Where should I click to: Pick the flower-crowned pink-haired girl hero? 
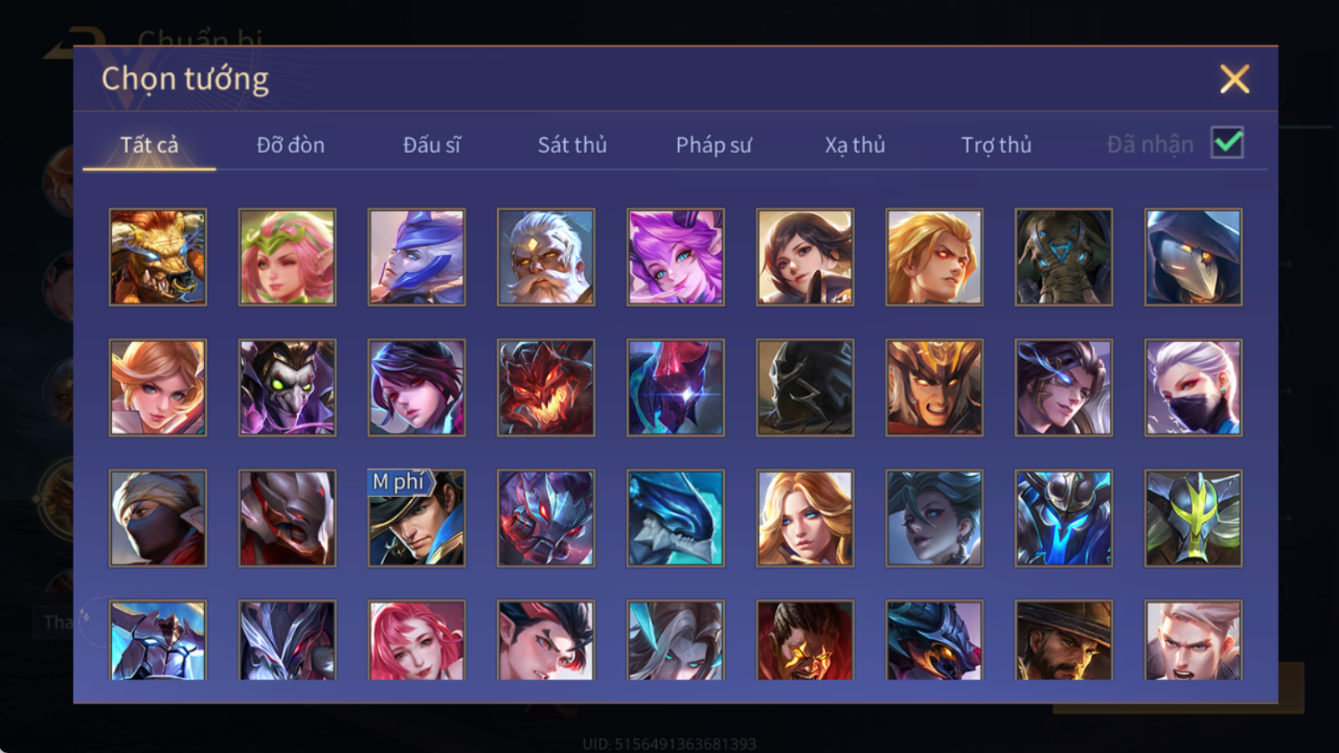coord(287,257)
